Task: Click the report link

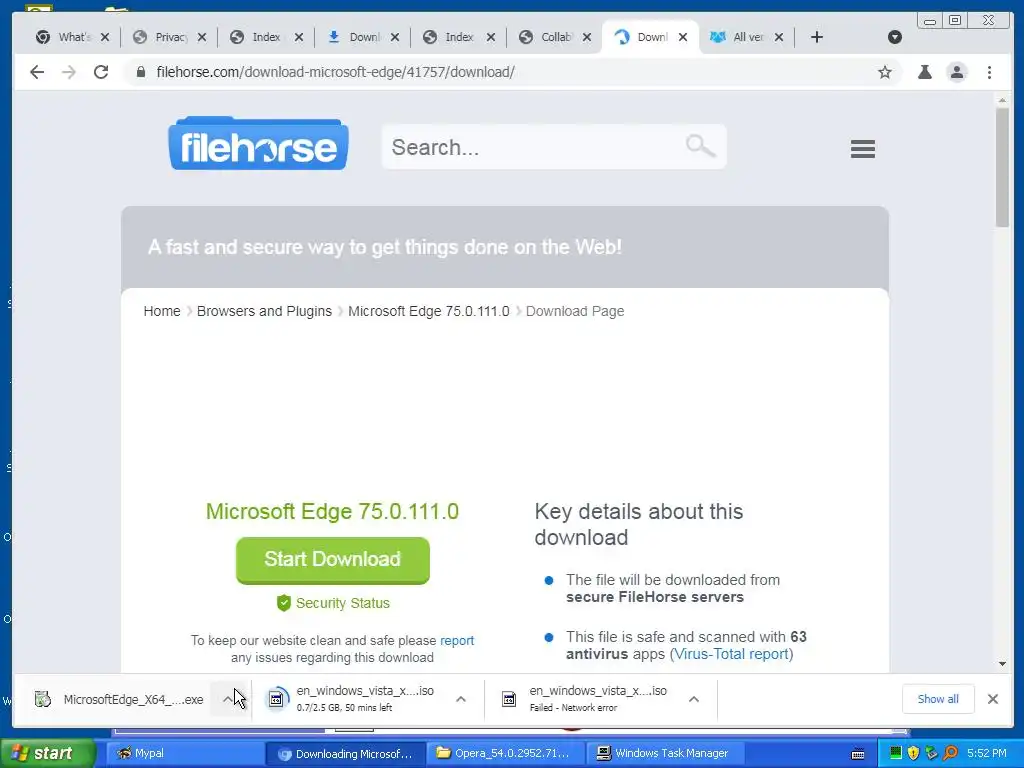Action: [457, 641]
